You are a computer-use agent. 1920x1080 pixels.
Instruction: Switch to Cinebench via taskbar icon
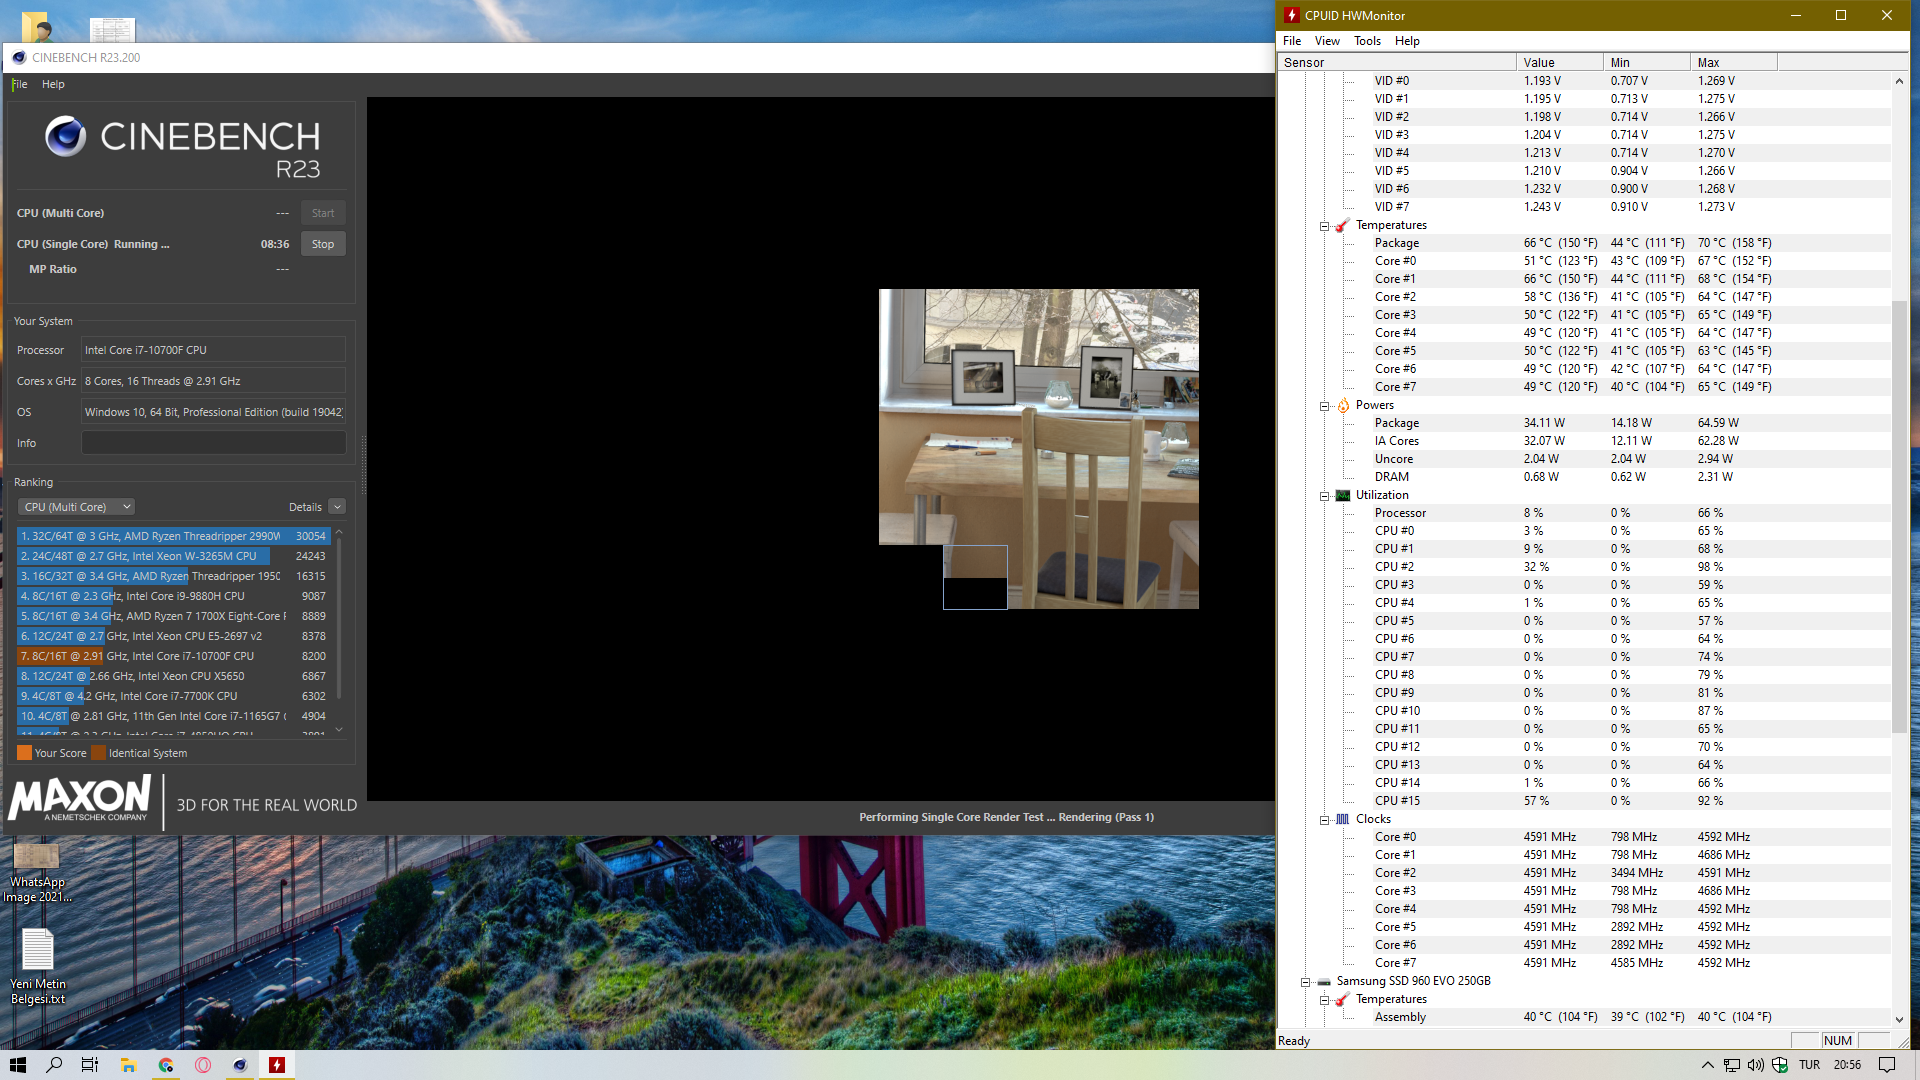[x=240, y=1065]
